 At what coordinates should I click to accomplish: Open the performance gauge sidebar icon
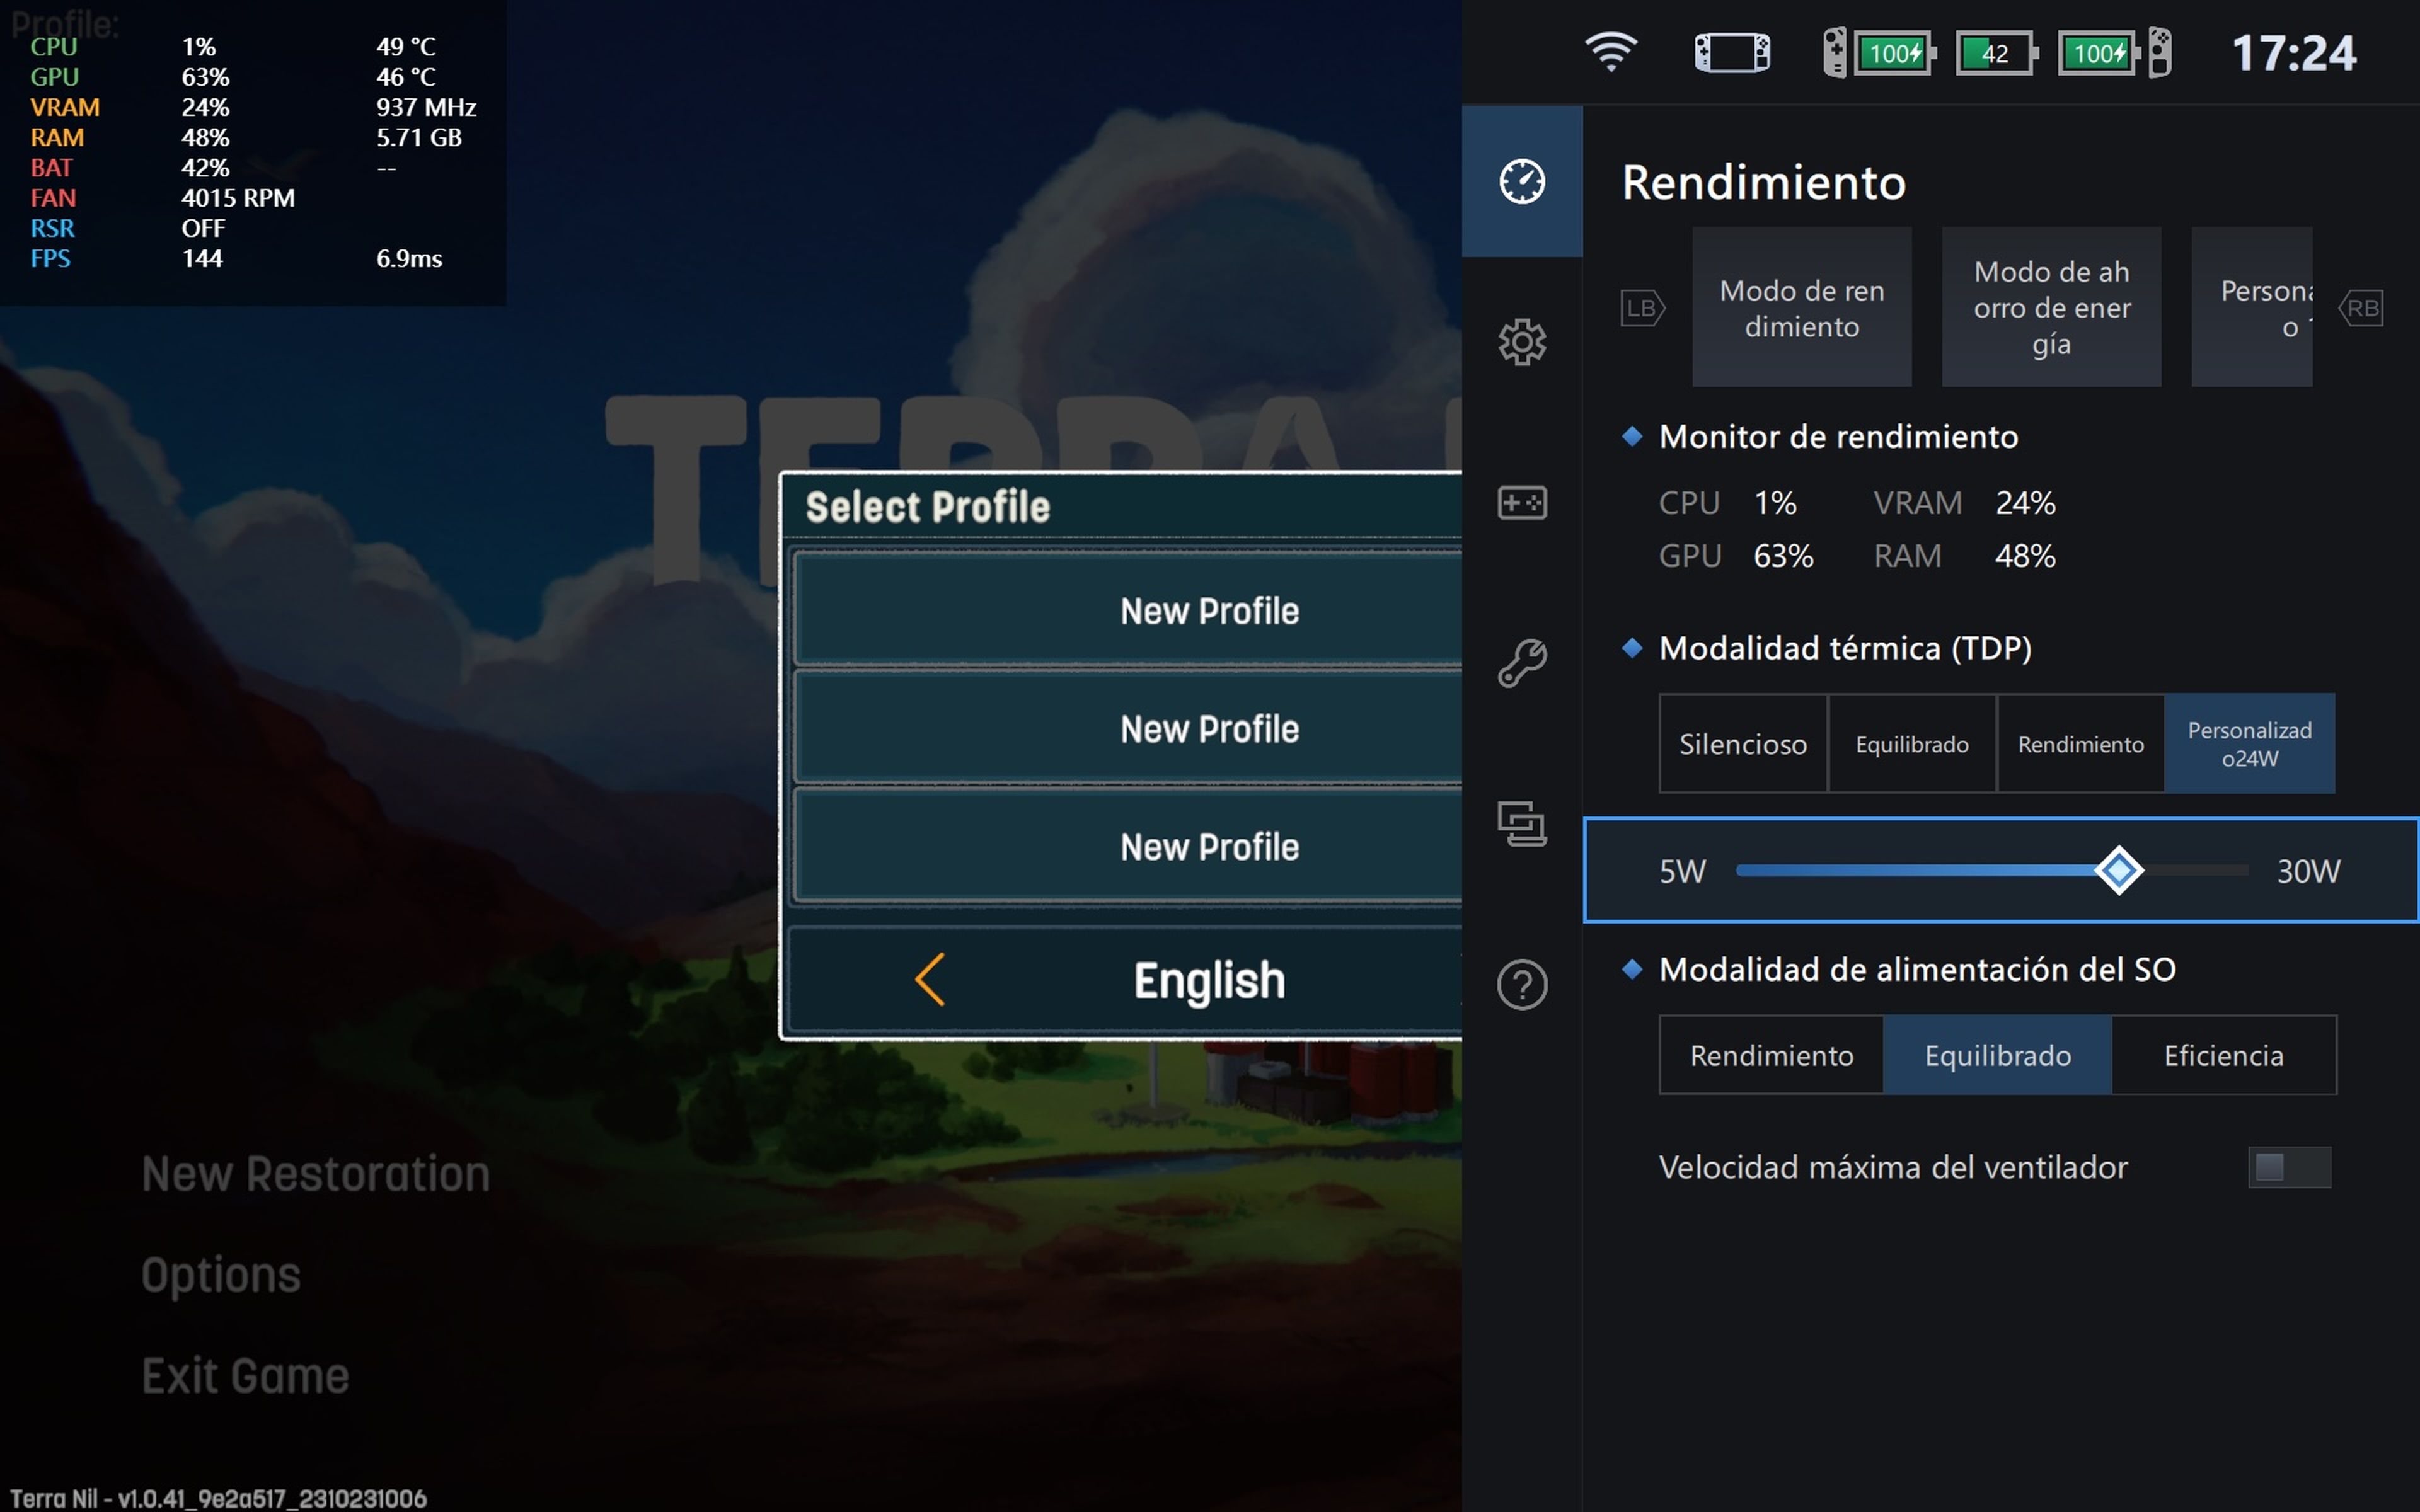tap(1522, 182)
